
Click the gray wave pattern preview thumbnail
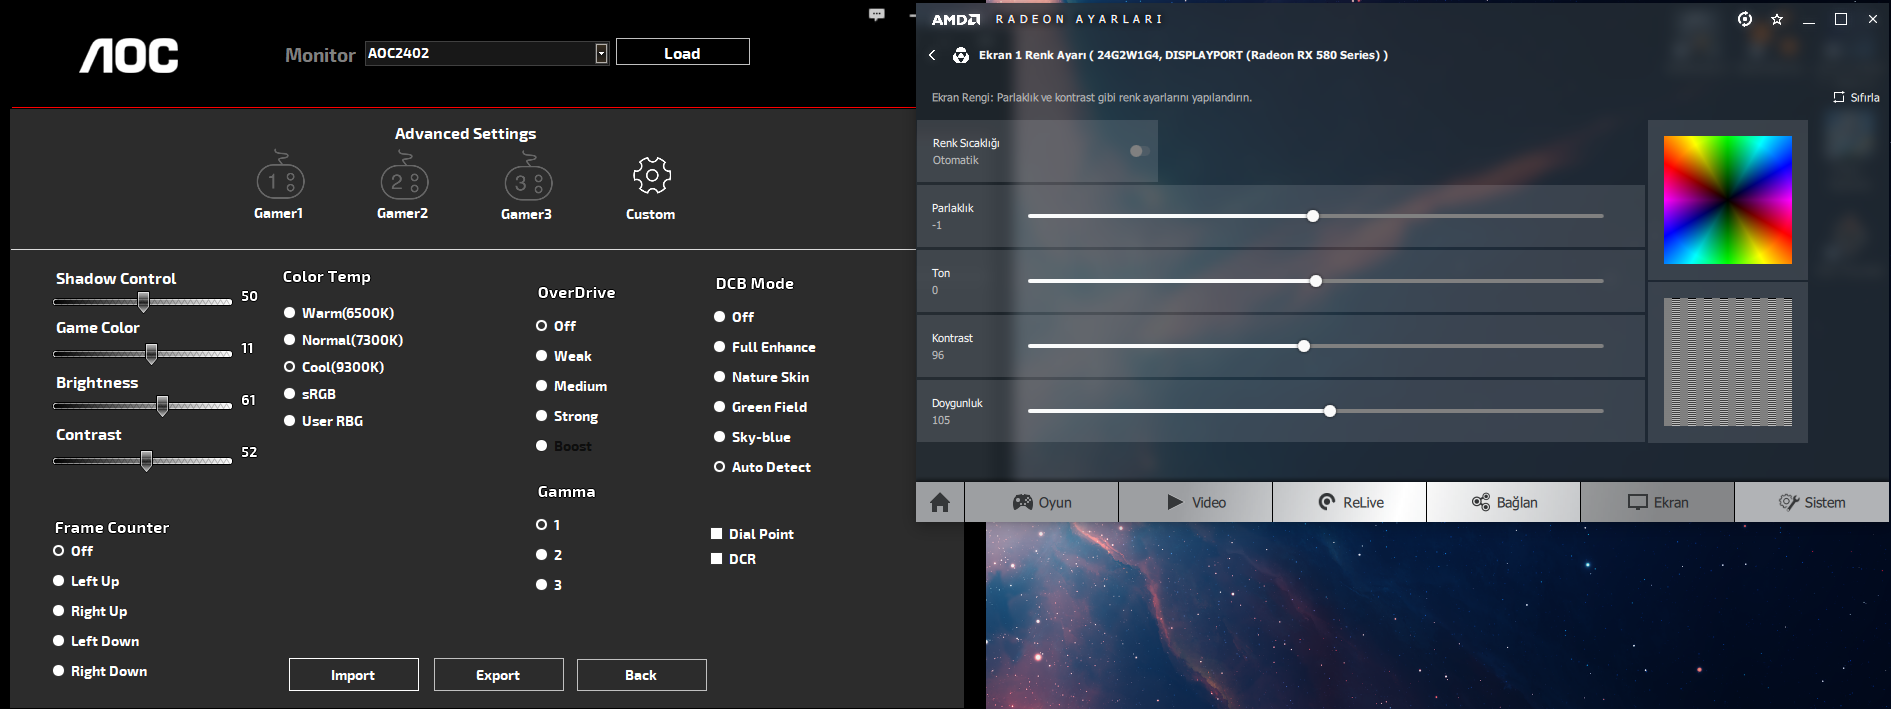coord(1728,362)
